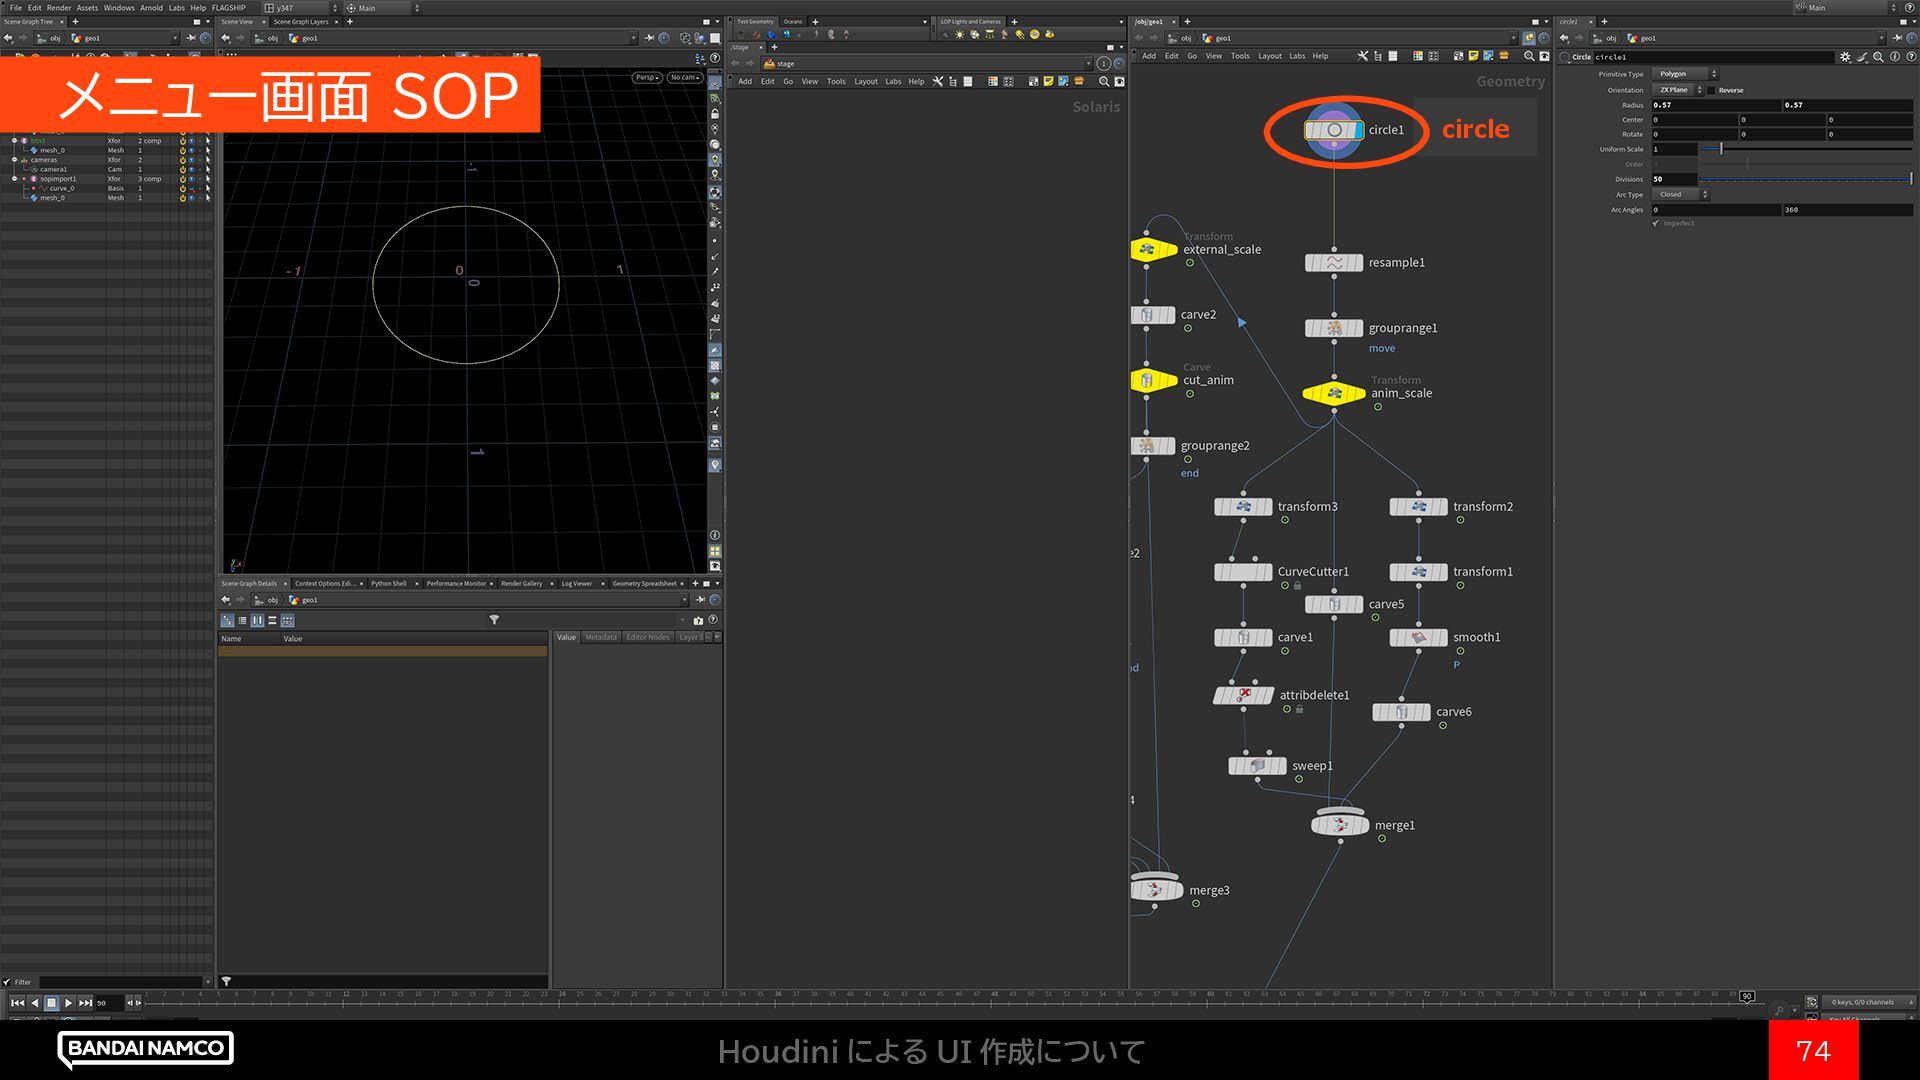Open the Primitive Type dropdown
The height and width of the screenshot is (1080, 1920).
click(1685, 74)
